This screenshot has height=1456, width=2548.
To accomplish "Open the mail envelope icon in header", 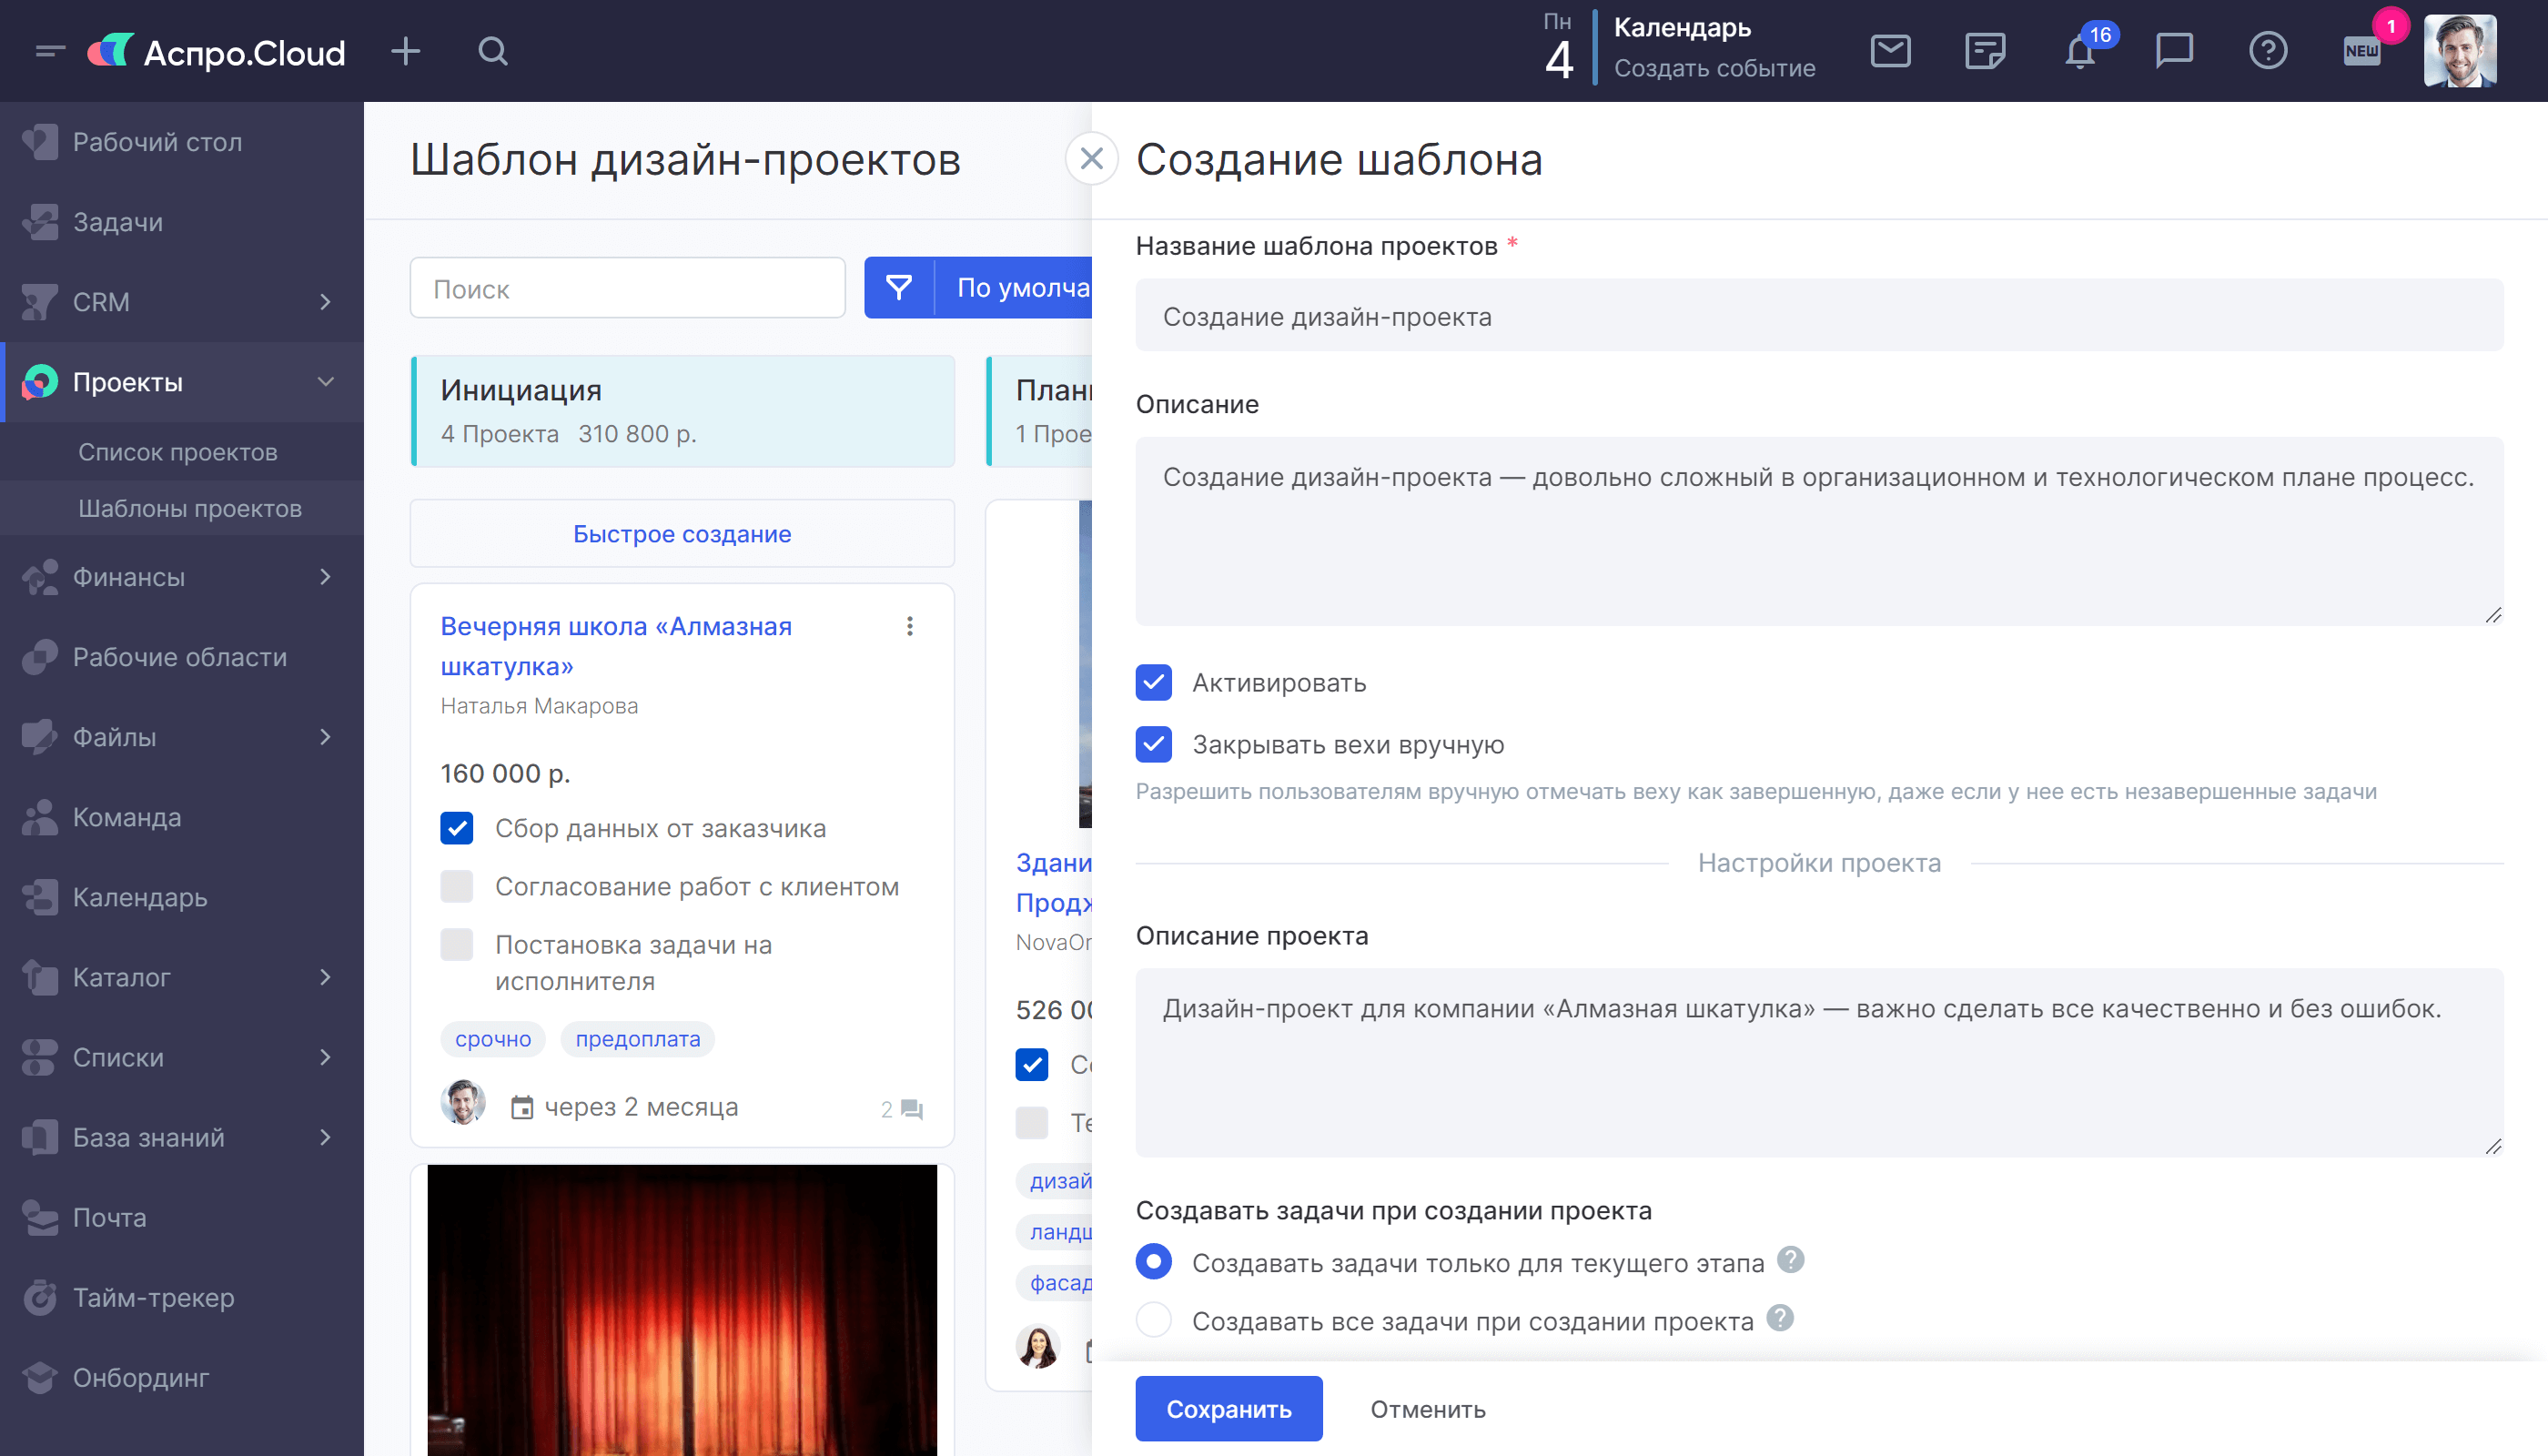I will coord(1890,50).
